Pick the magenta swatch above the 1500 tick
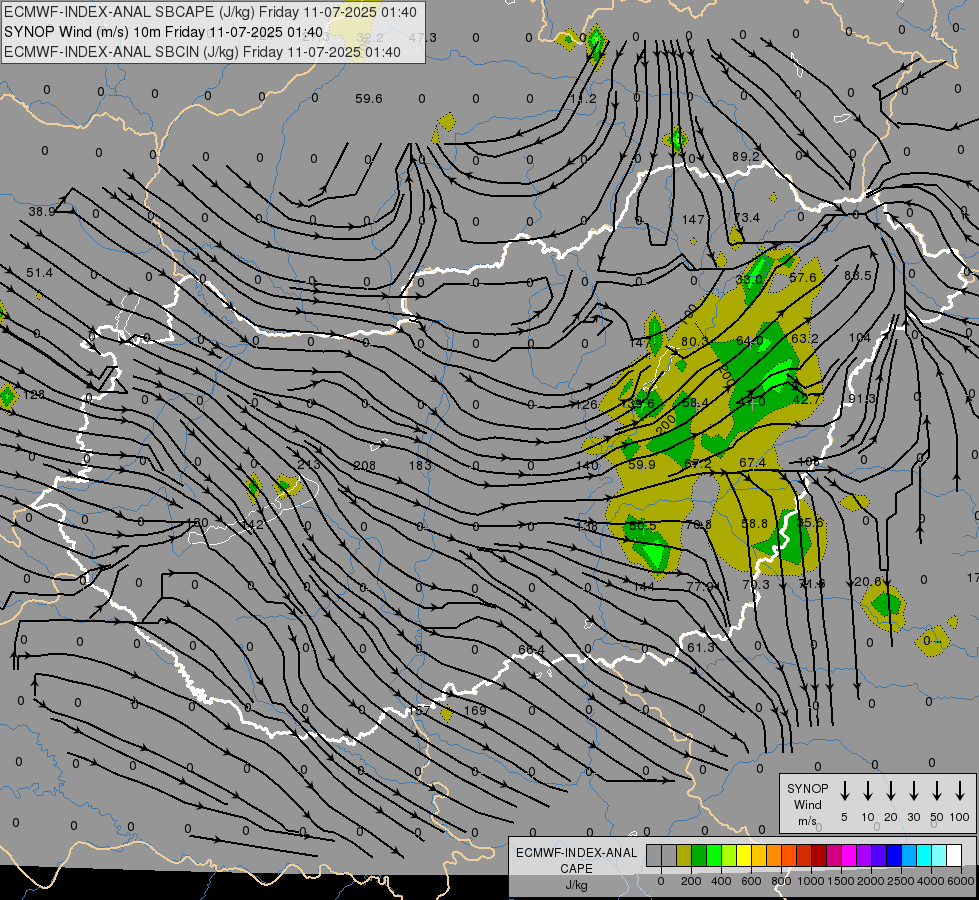The height and width of the screenshot is (900, 979). (x=849, y=855)
